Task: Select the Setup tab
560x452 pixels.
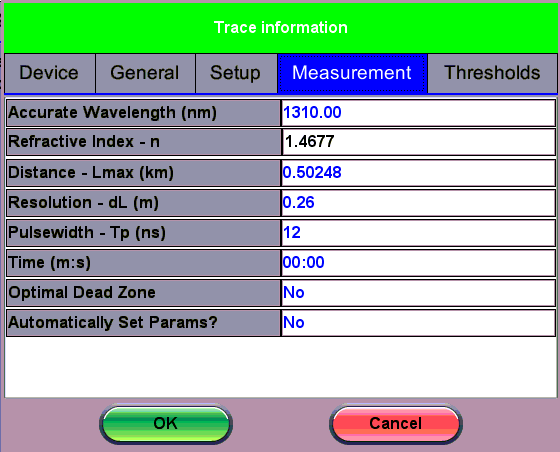Action: pos(236,73)
